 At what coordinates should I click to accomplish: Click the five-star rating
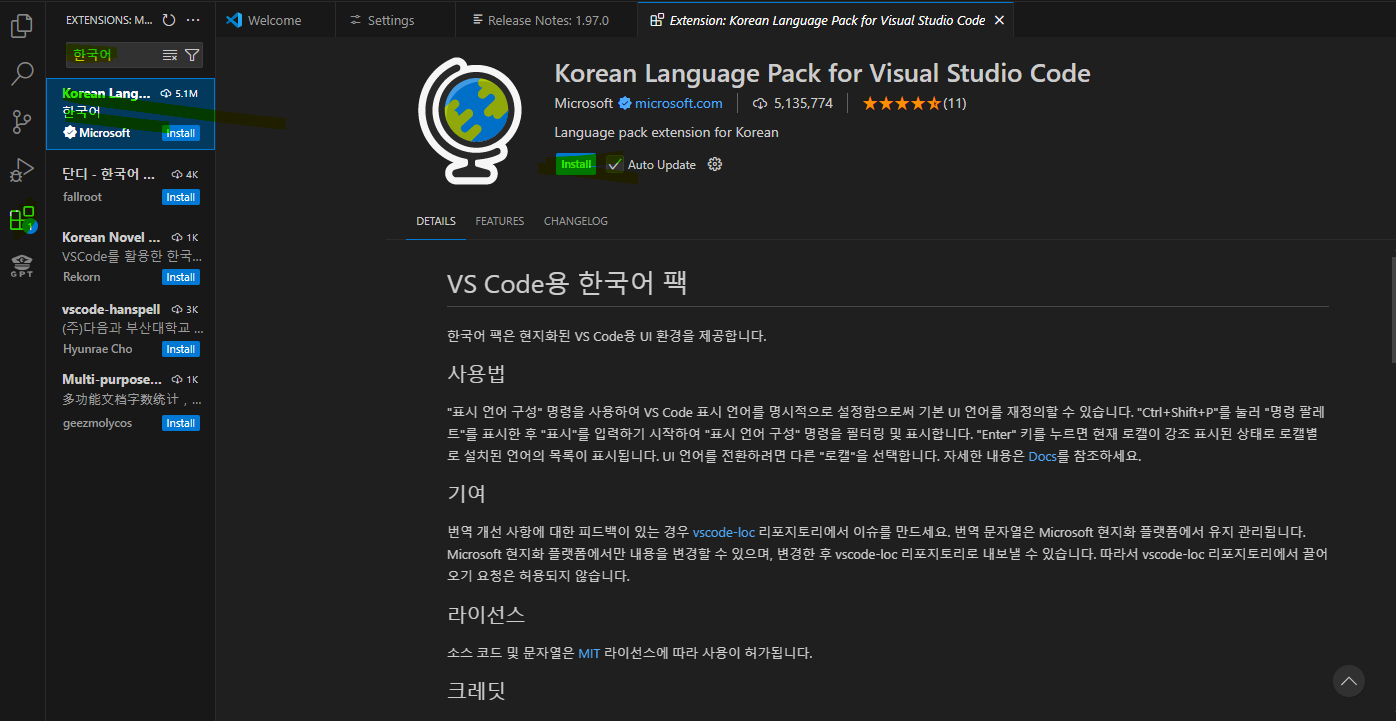[901, 103]
